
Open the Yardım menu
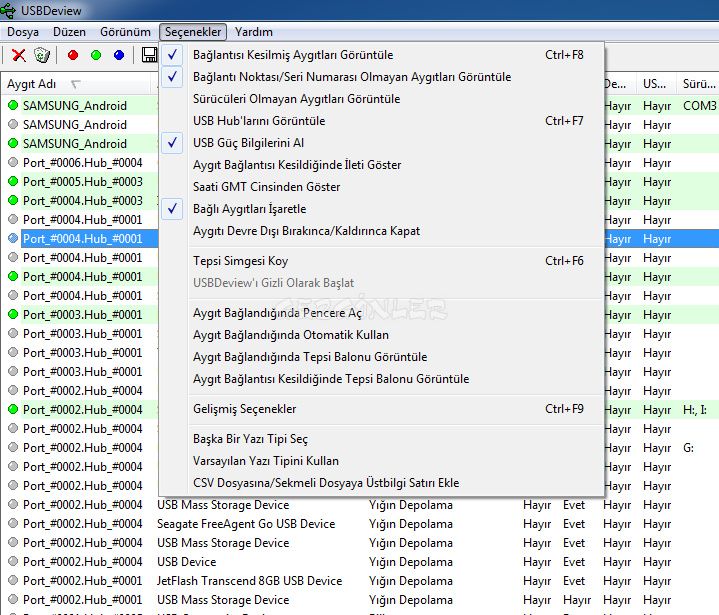[x=254, y=32]
